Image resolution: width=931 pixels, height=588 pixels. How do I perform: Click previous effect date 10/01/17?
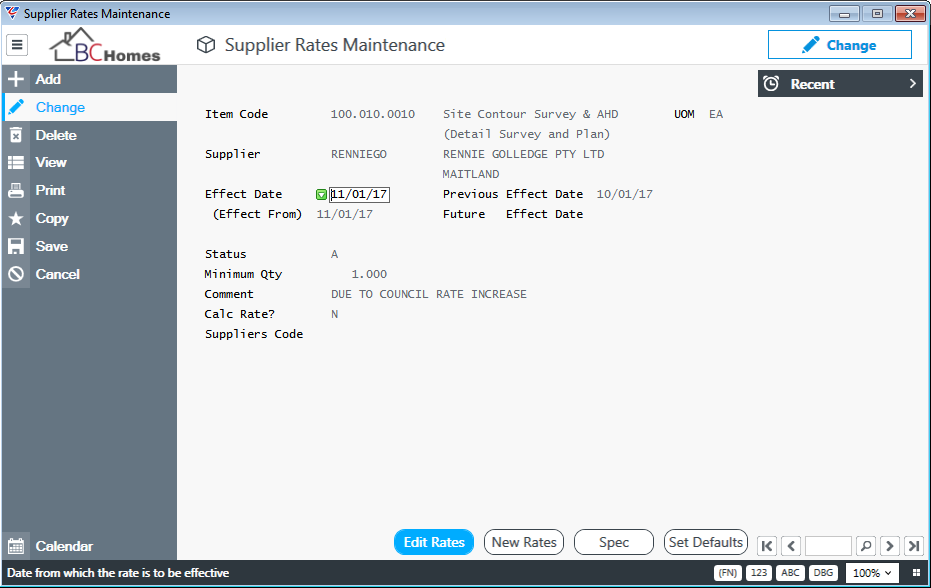[625, 194]
